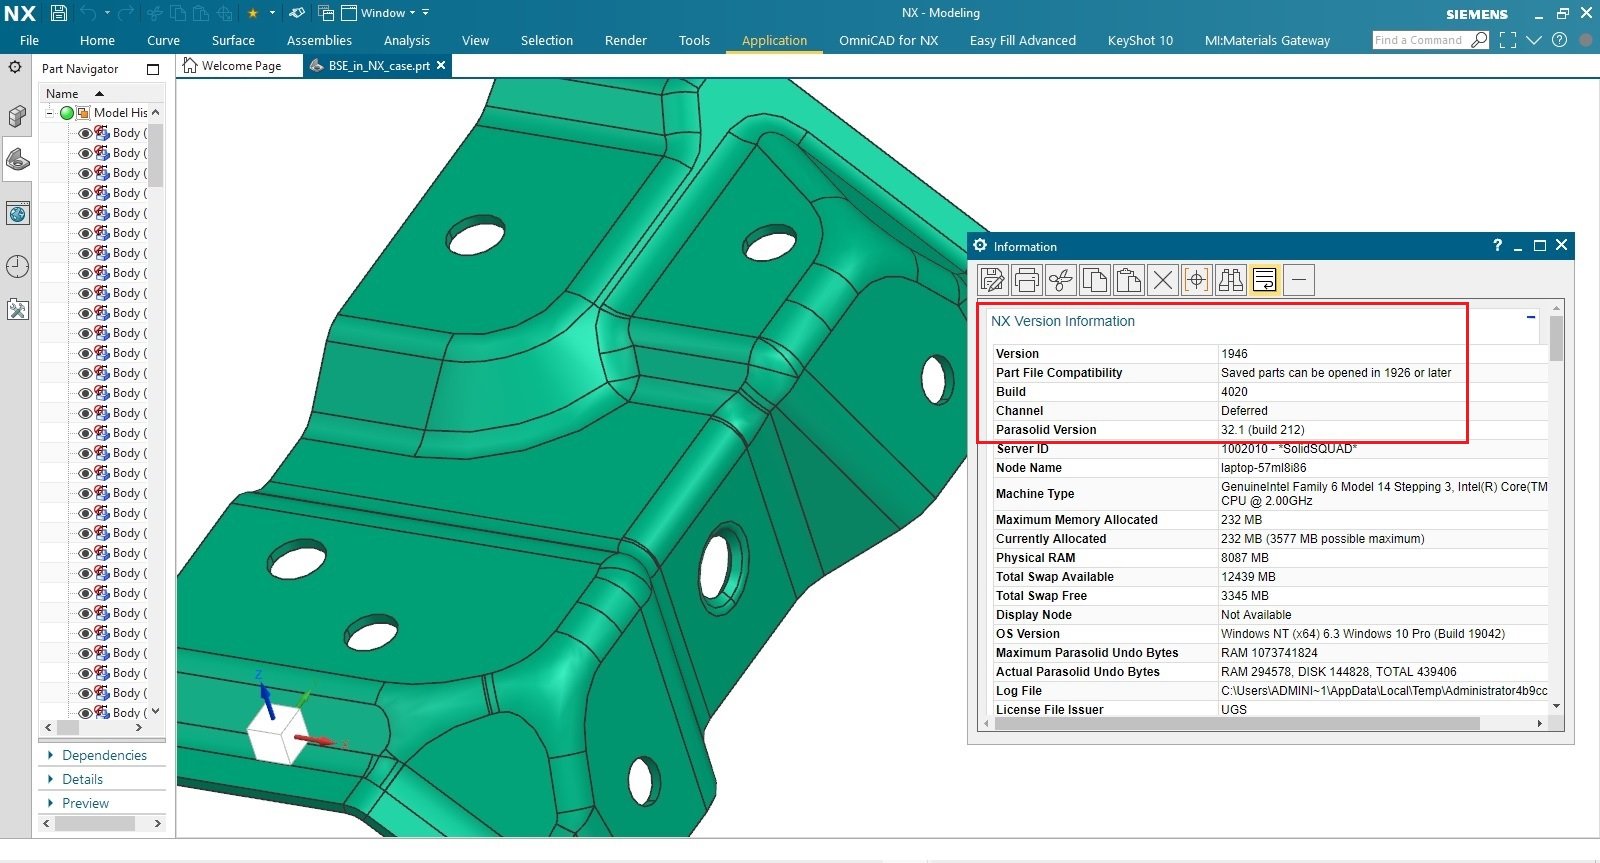Viewport: 1600px width, 863px height.
Task: Click the Copy icon in Information window
Action: (x=1095, y=280)
